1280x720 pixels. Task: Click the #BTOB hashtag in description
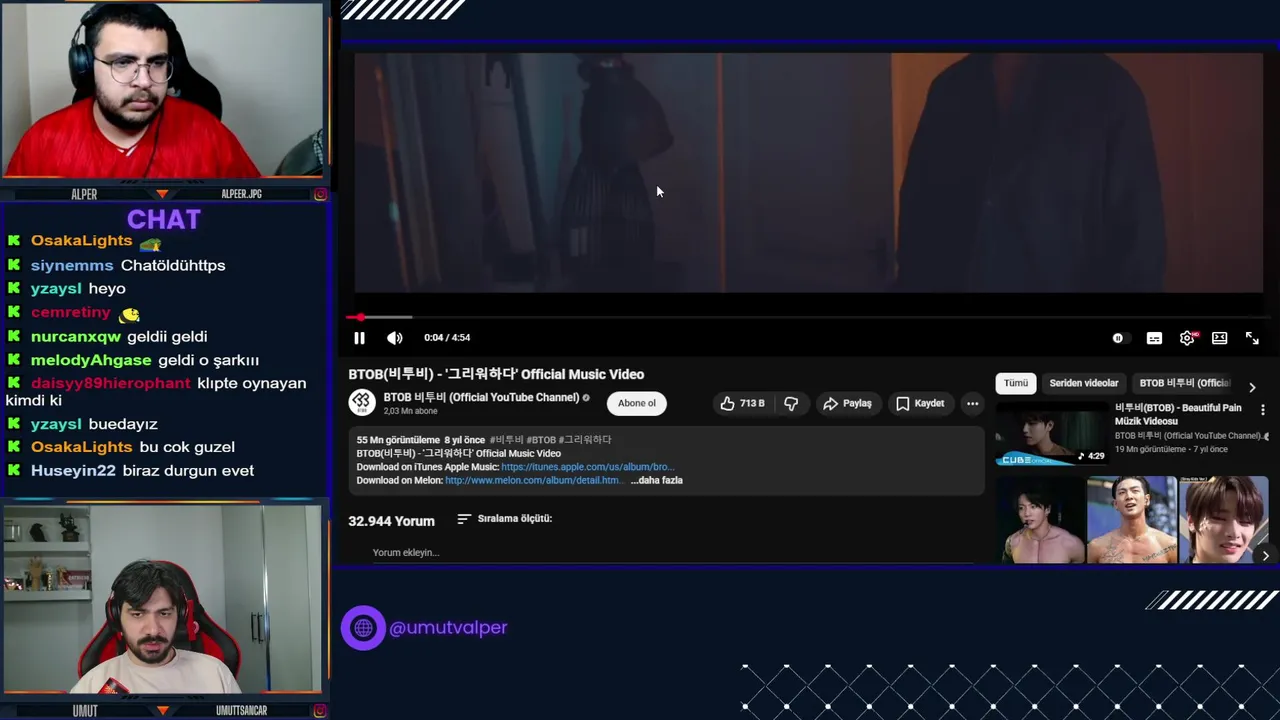(541, 440)
